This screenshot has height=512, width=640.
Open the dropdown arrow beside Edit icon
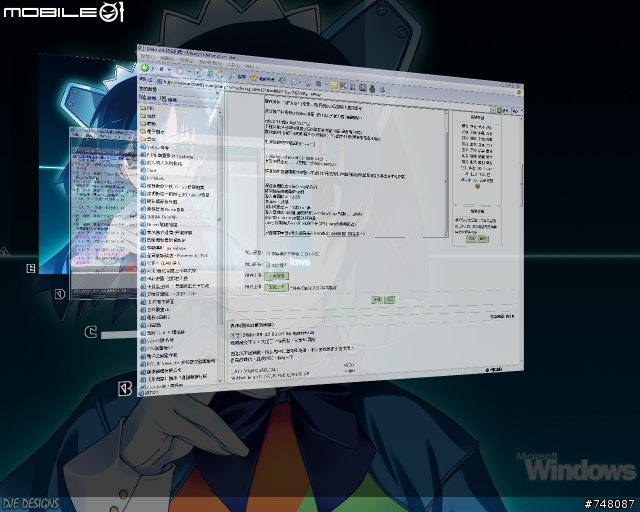pyautogui.click(x=326, y=85)
